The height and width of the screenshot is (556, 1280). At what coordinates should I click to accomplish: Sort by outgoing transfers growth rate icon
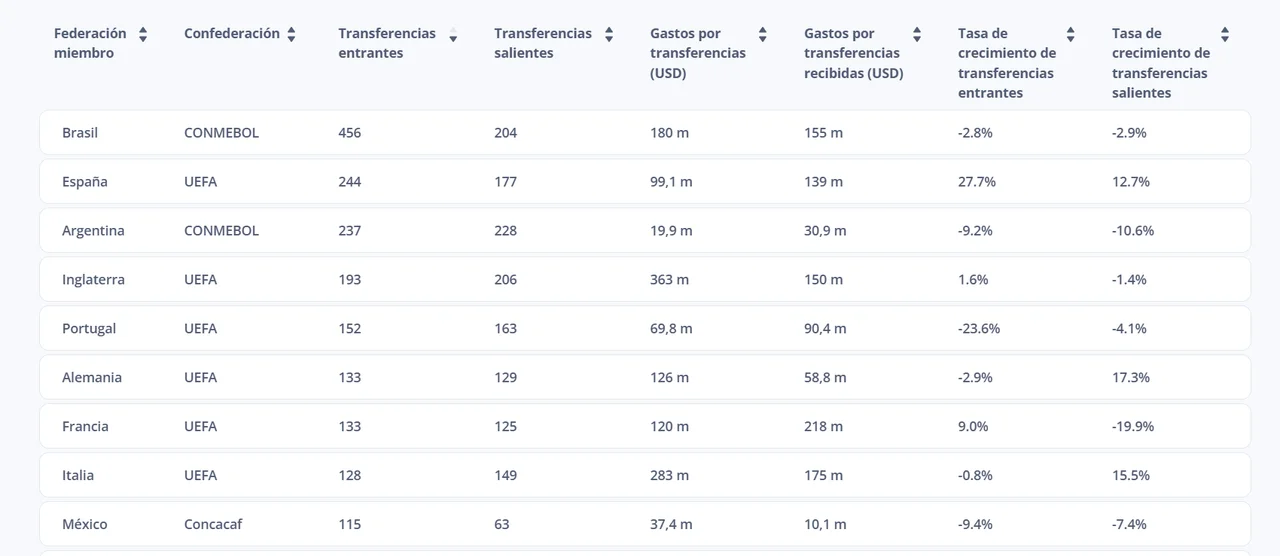(x=1225, y=34)
